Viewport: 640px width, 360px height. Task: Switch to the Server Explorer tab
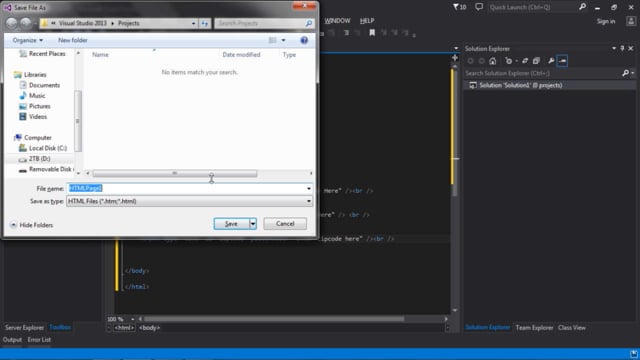pyautogui.click(x=24, y=327)
